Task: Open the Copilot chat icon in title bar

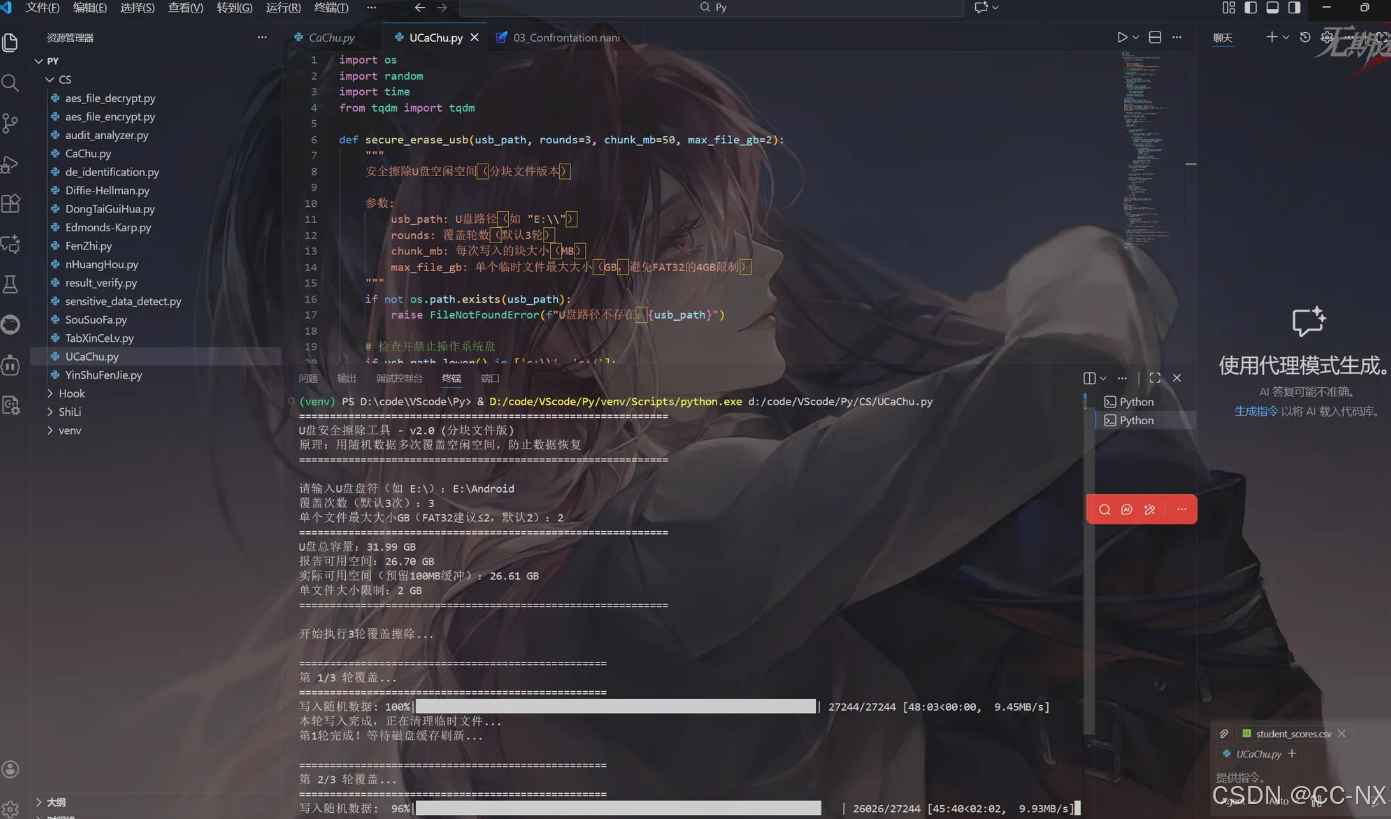Action: click(x=981, y=7)
